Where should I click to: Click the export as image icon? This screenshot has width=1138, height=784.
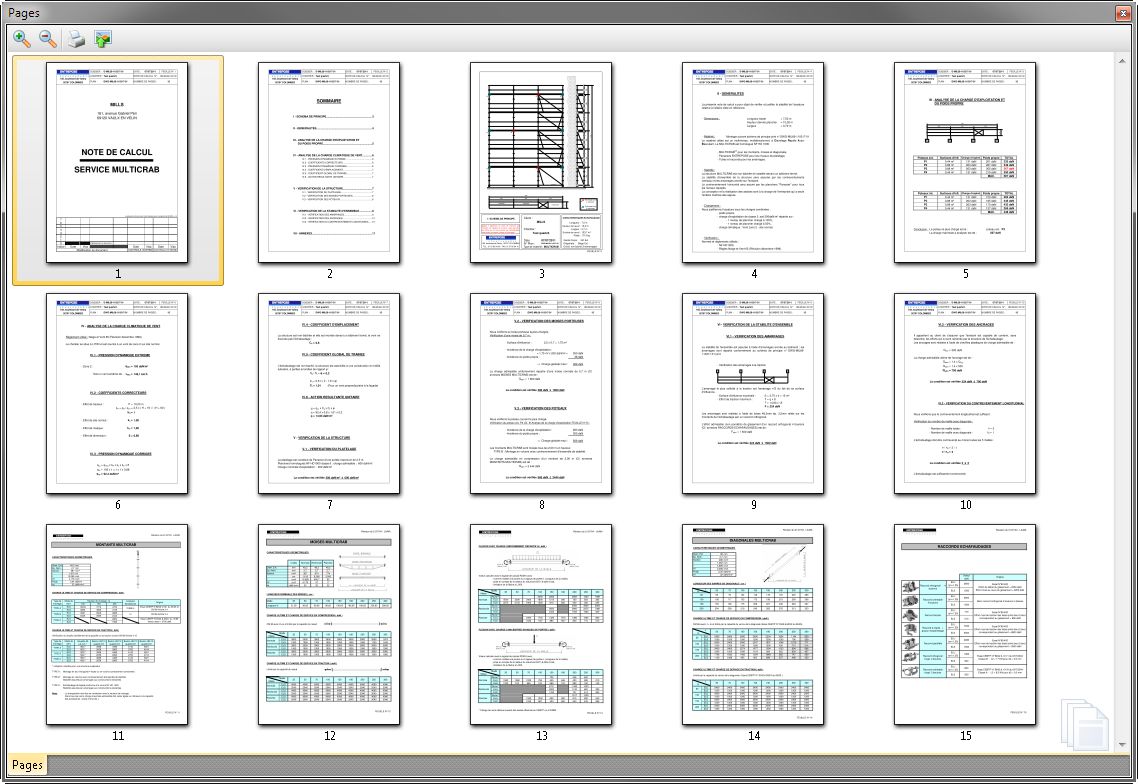coord(103,39)
